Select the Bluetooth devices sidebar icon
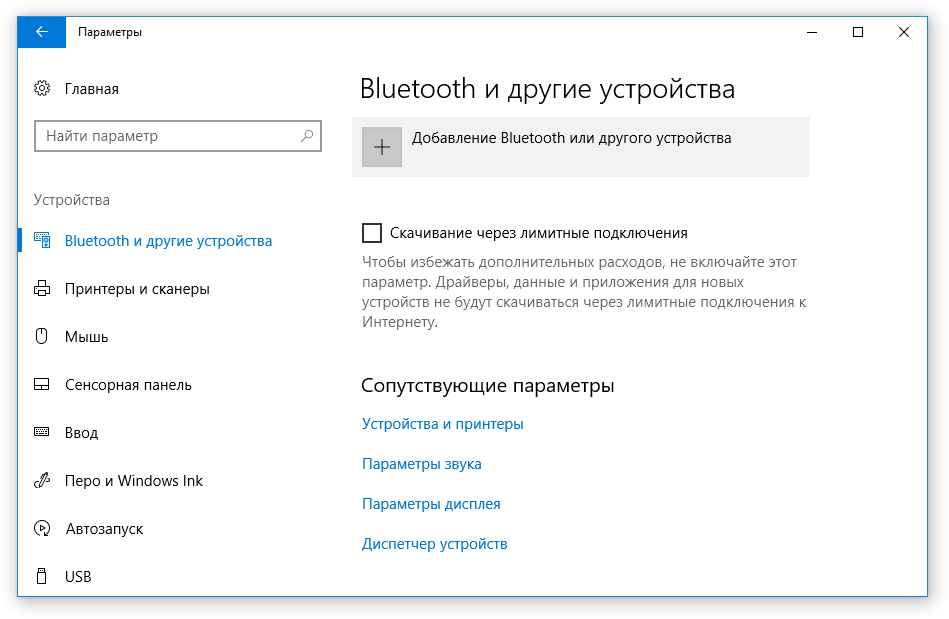Image resolution: width=949 pixels, height=619 pixels. tap(42, 240)
